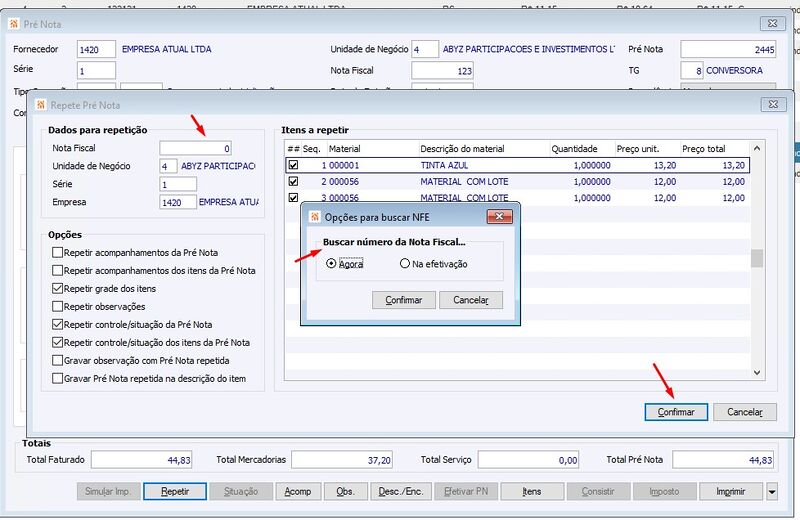Click the Total Mercadorias field
Viewport: 800px width, 520px height.
(342, 460)
